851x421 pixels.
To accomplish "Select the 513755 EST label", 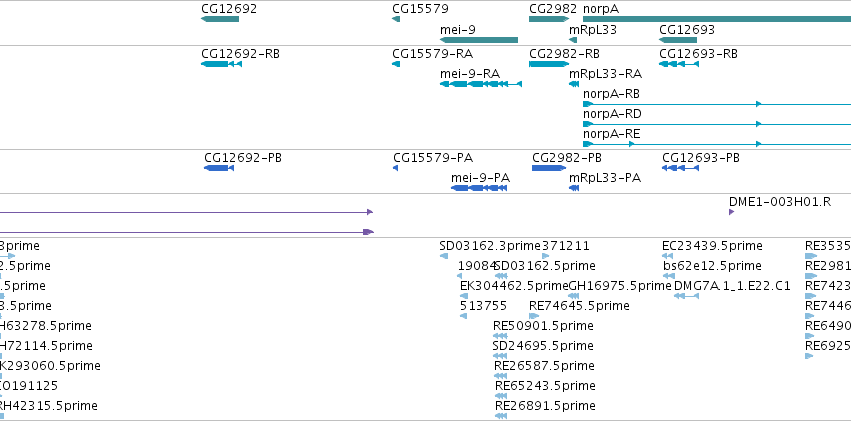I will [x=483, y=306].
